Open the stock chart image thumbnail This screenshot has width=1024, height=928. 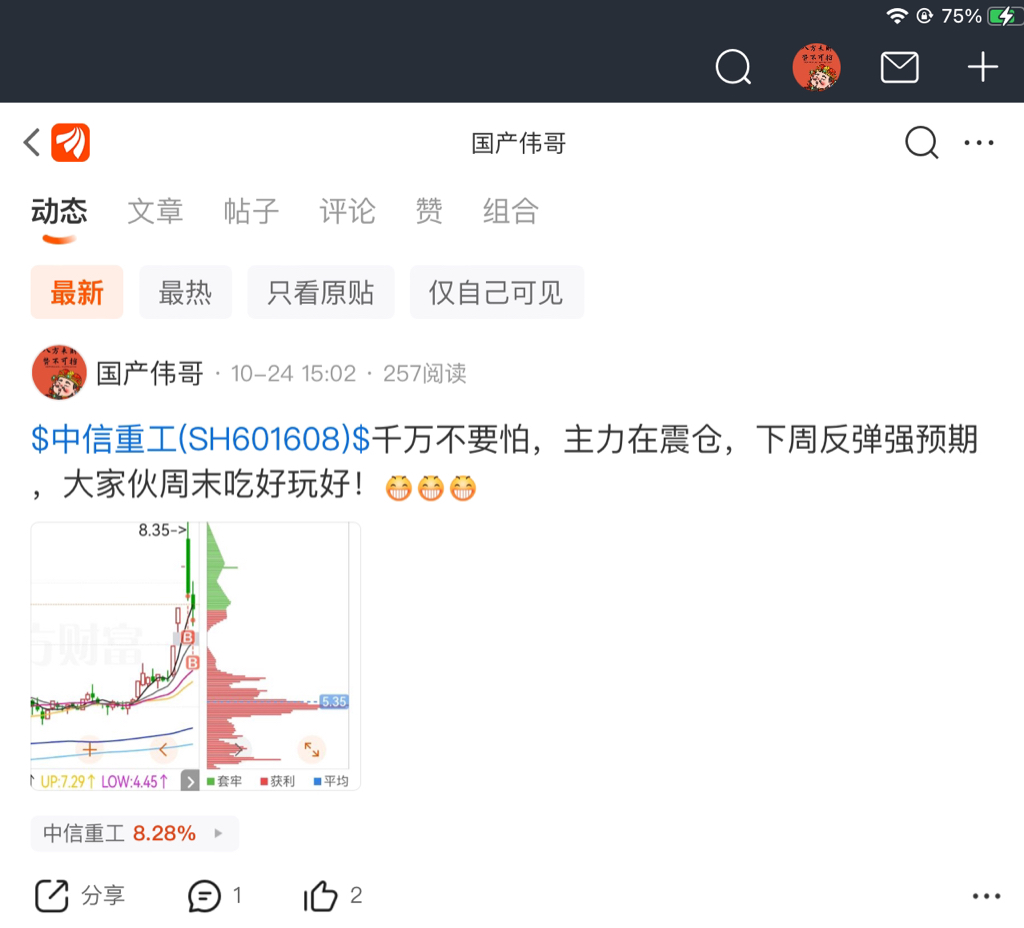[195, 656]
